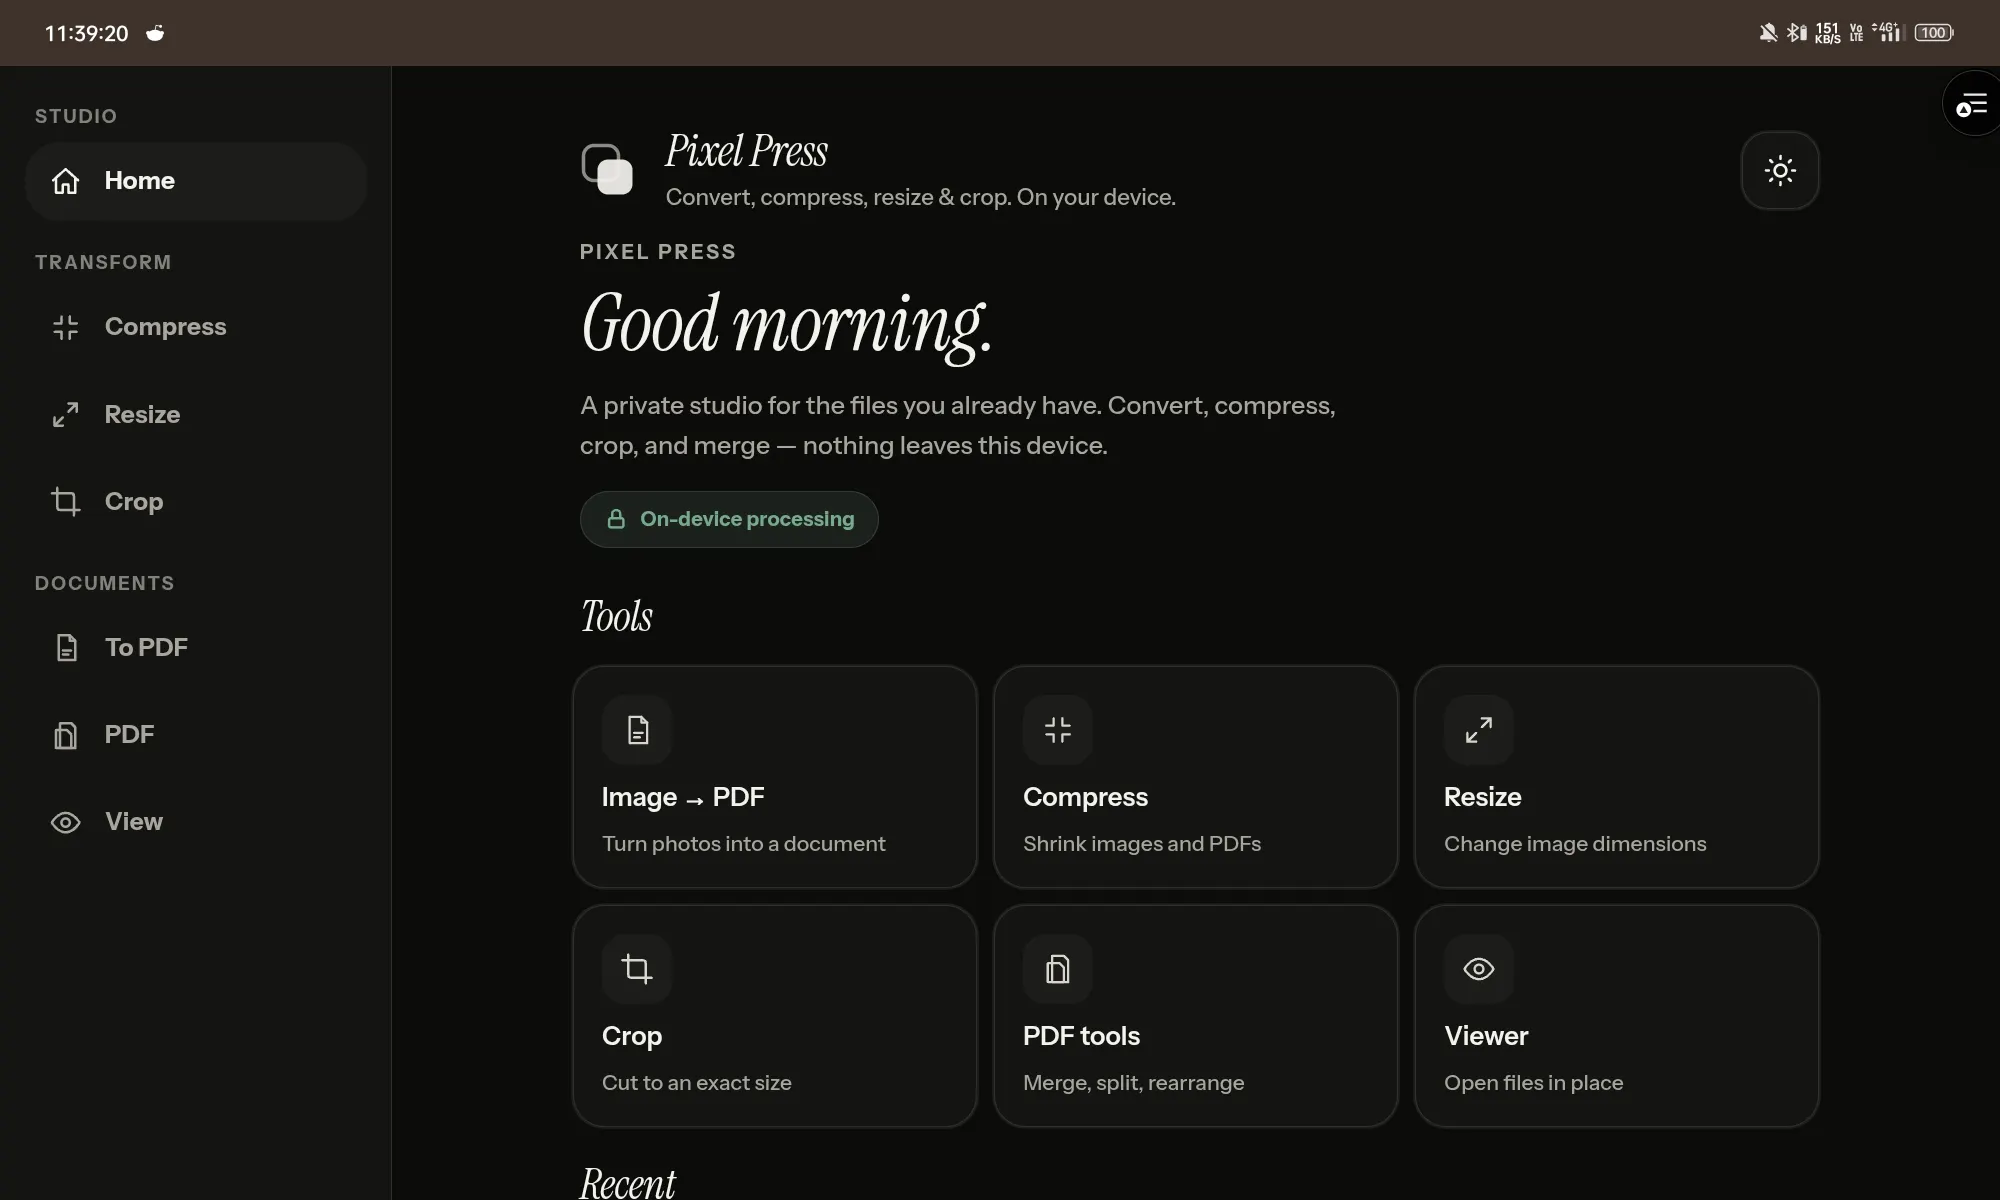The width and height of the screenshot is (2000, 1200).
Task: Open Compress from the sidebar icon
Action: pyautogui.click(x=66, y=327)
